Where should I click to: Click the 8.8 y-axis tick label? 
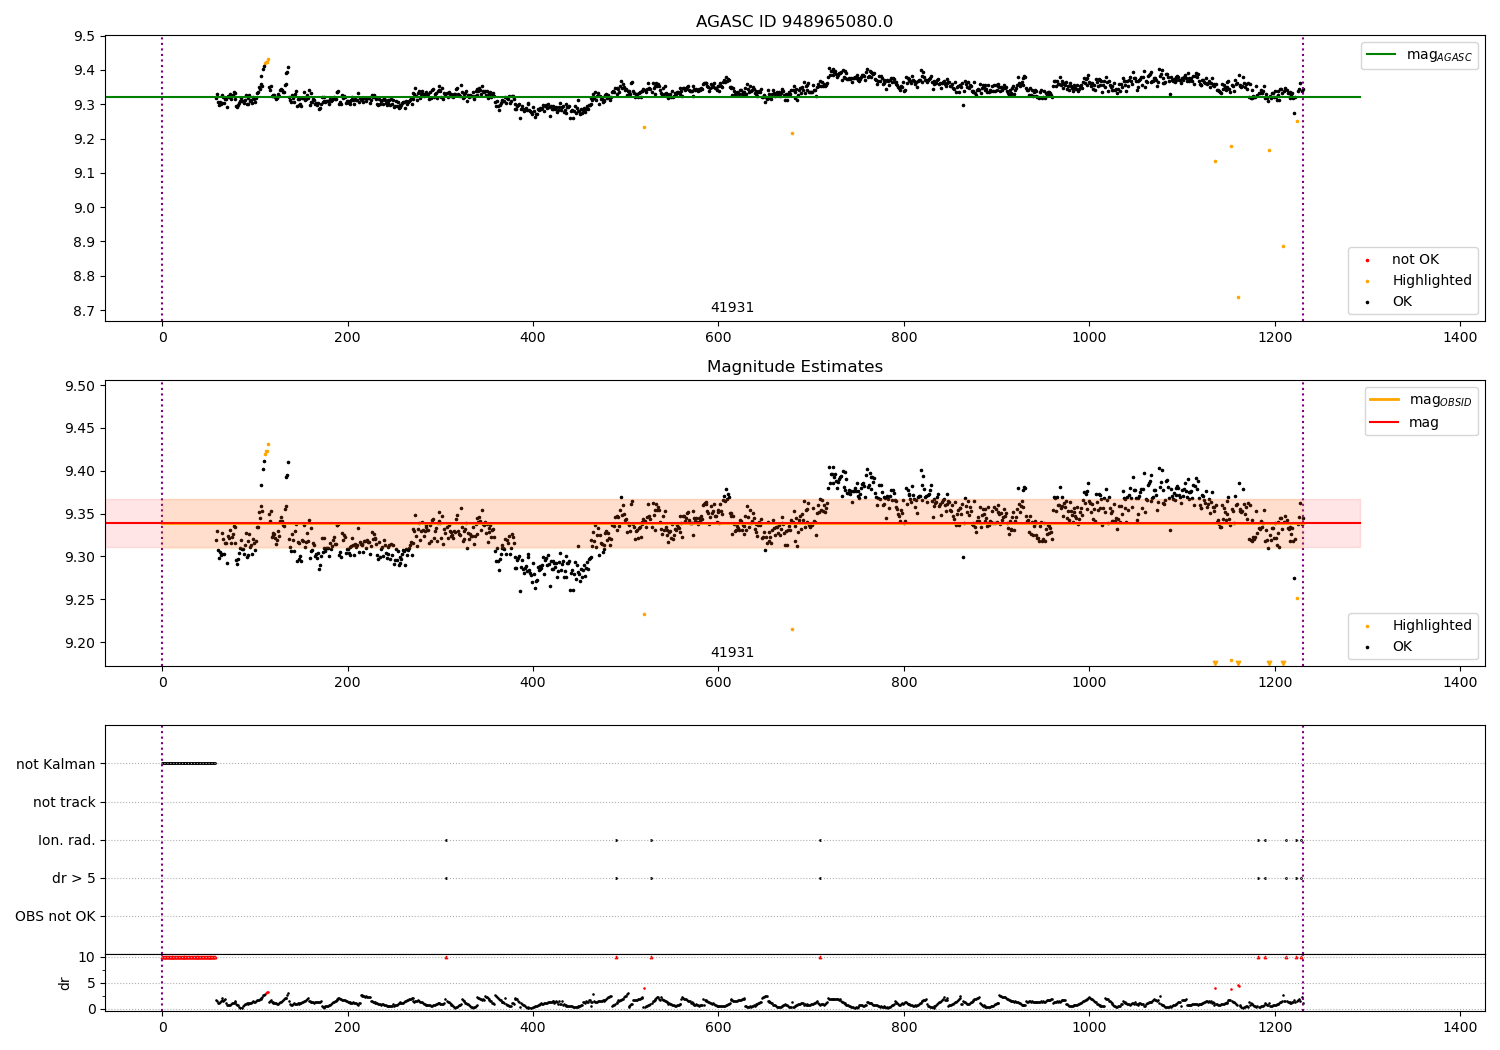86,277
